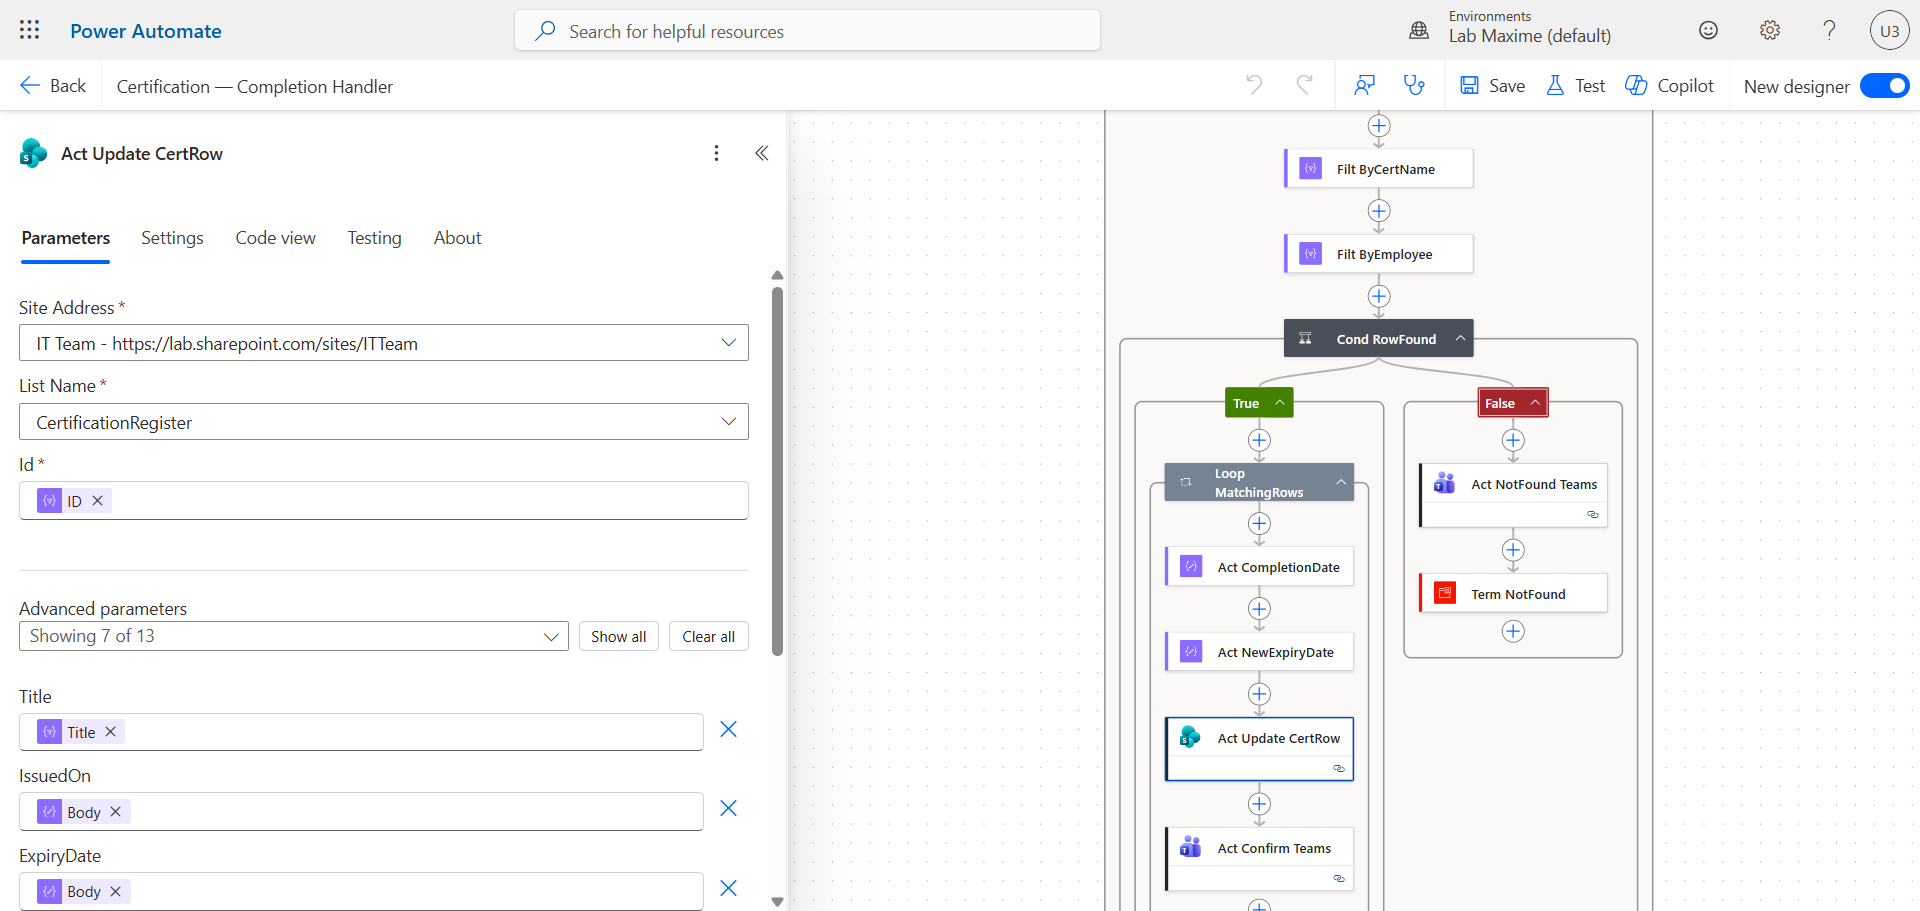Collapse the Cond RowFound condition
The height and width of the screenshot is (911, 1920).
(1460, 339)
